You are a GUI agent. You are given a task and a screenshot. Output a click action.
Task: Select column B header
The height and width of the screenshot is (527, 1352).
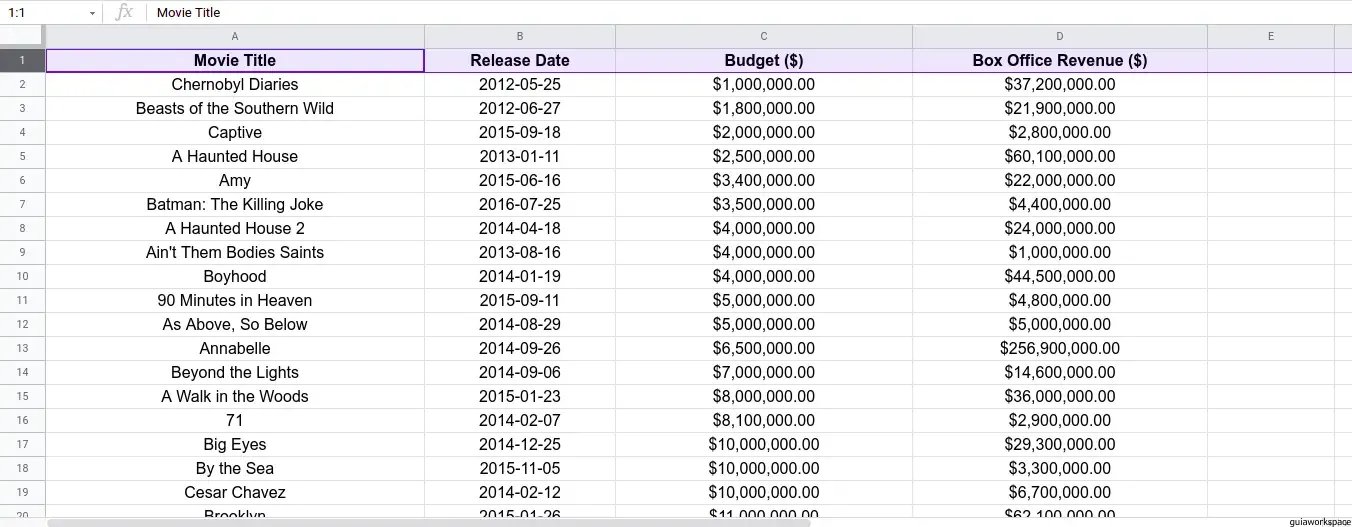click(x=520, y=36)
